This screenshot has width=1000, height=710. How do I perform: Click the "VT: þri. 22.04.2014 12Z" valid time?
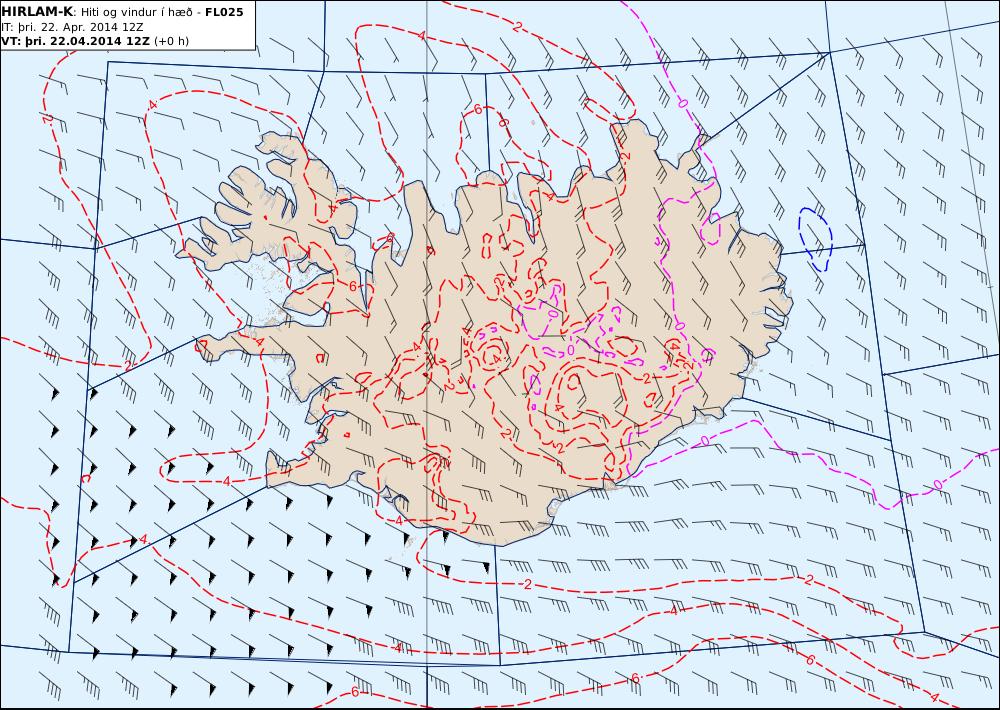pyautogui.click(x=76, y=41)
